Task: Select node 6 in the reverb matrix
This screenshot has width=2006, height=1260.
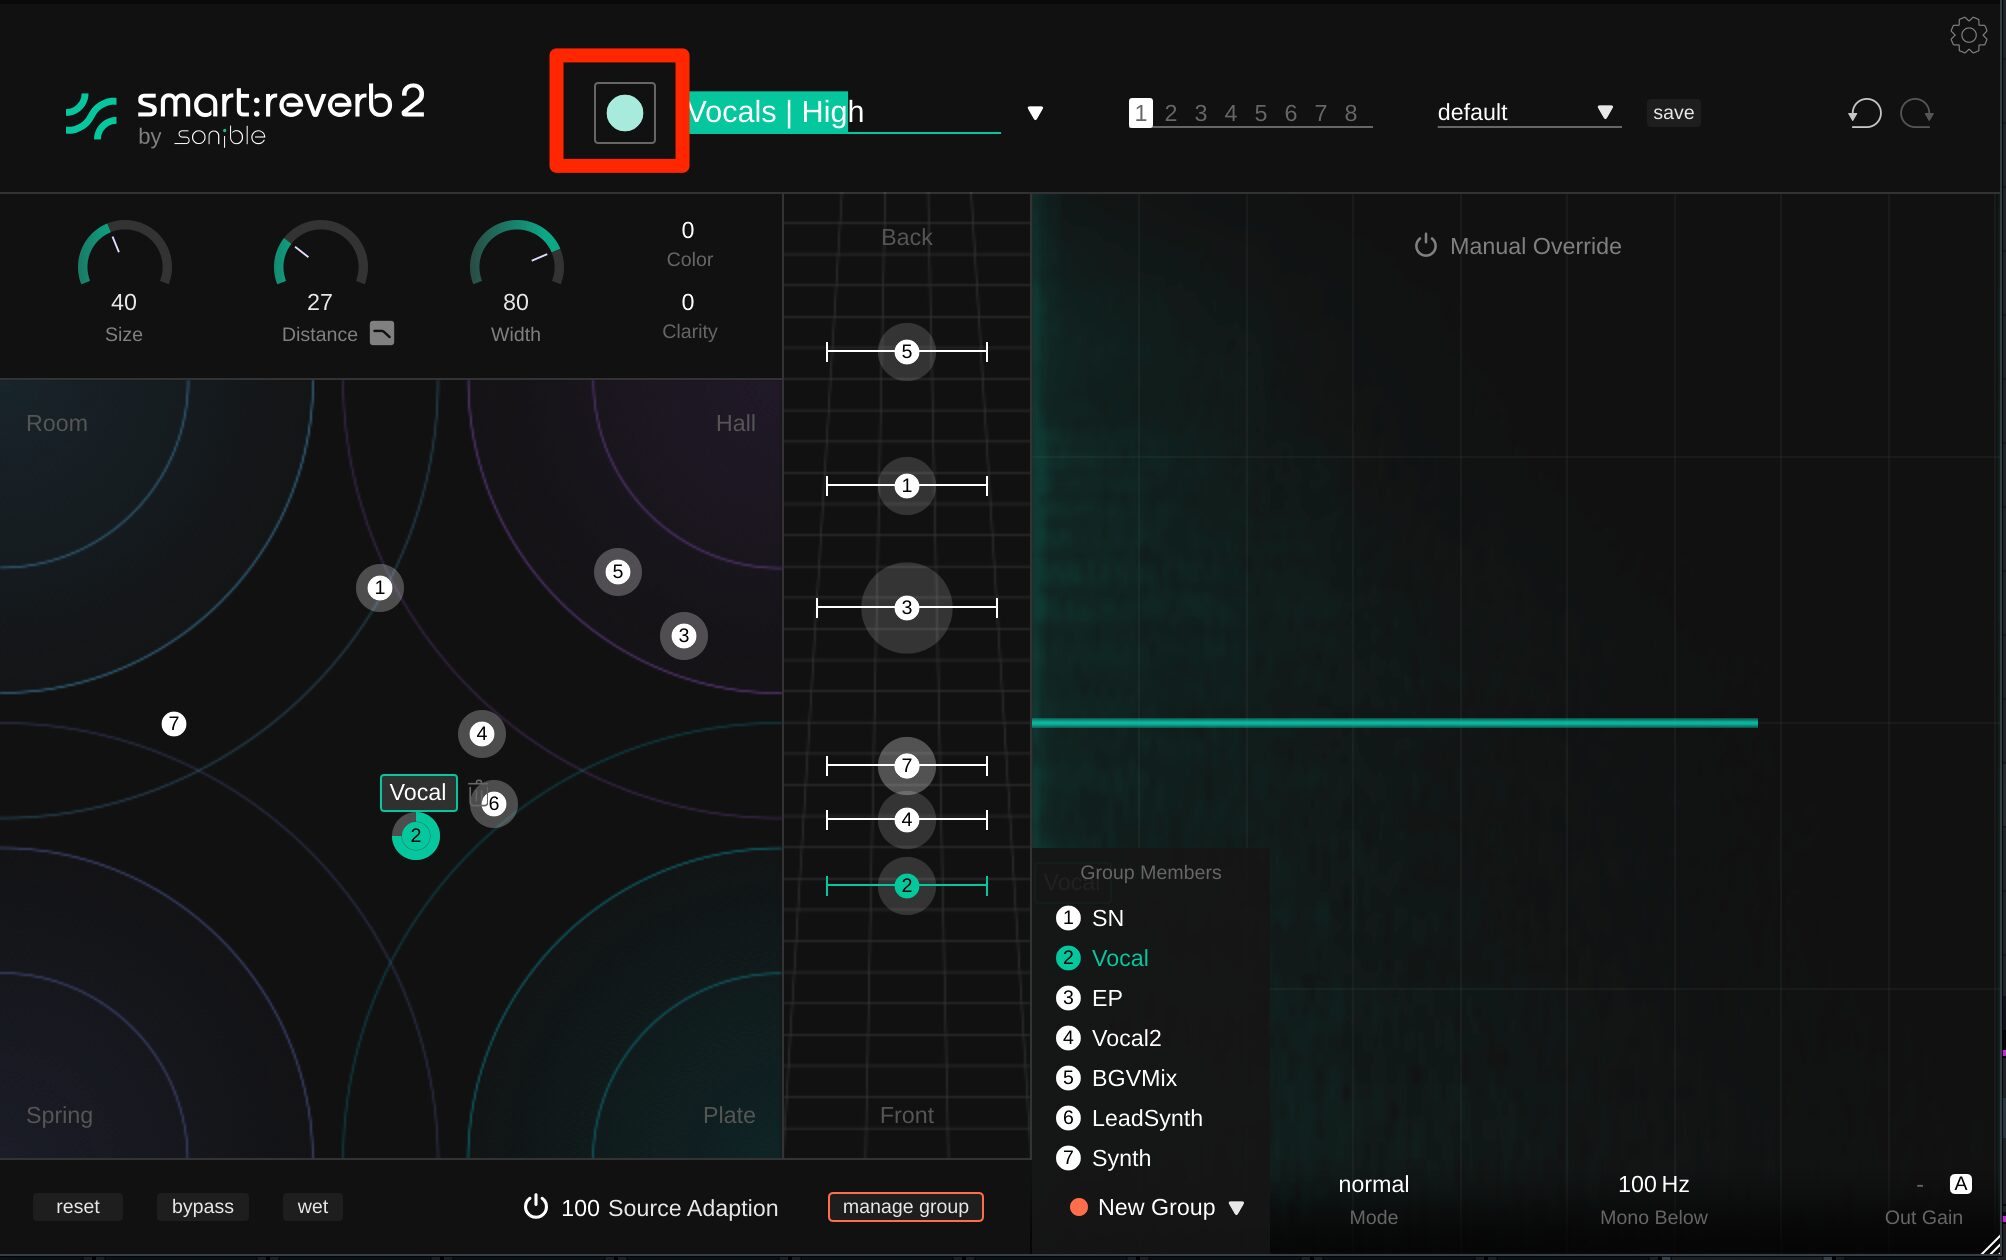Action: [x=494, y=804]
